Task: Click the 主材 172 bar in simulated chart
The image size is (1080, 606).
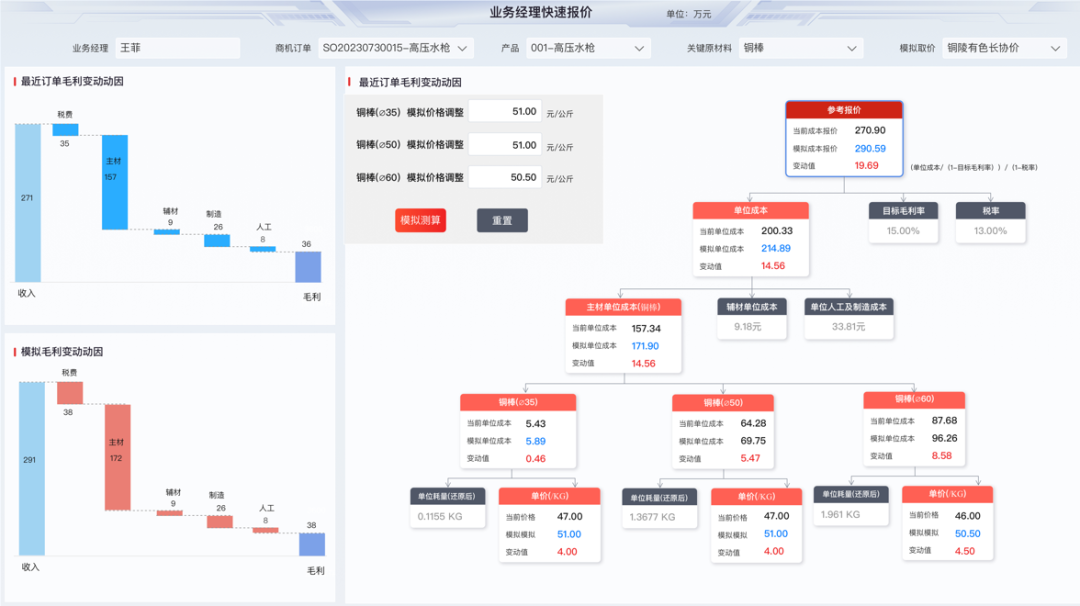Action: point(118,457)
